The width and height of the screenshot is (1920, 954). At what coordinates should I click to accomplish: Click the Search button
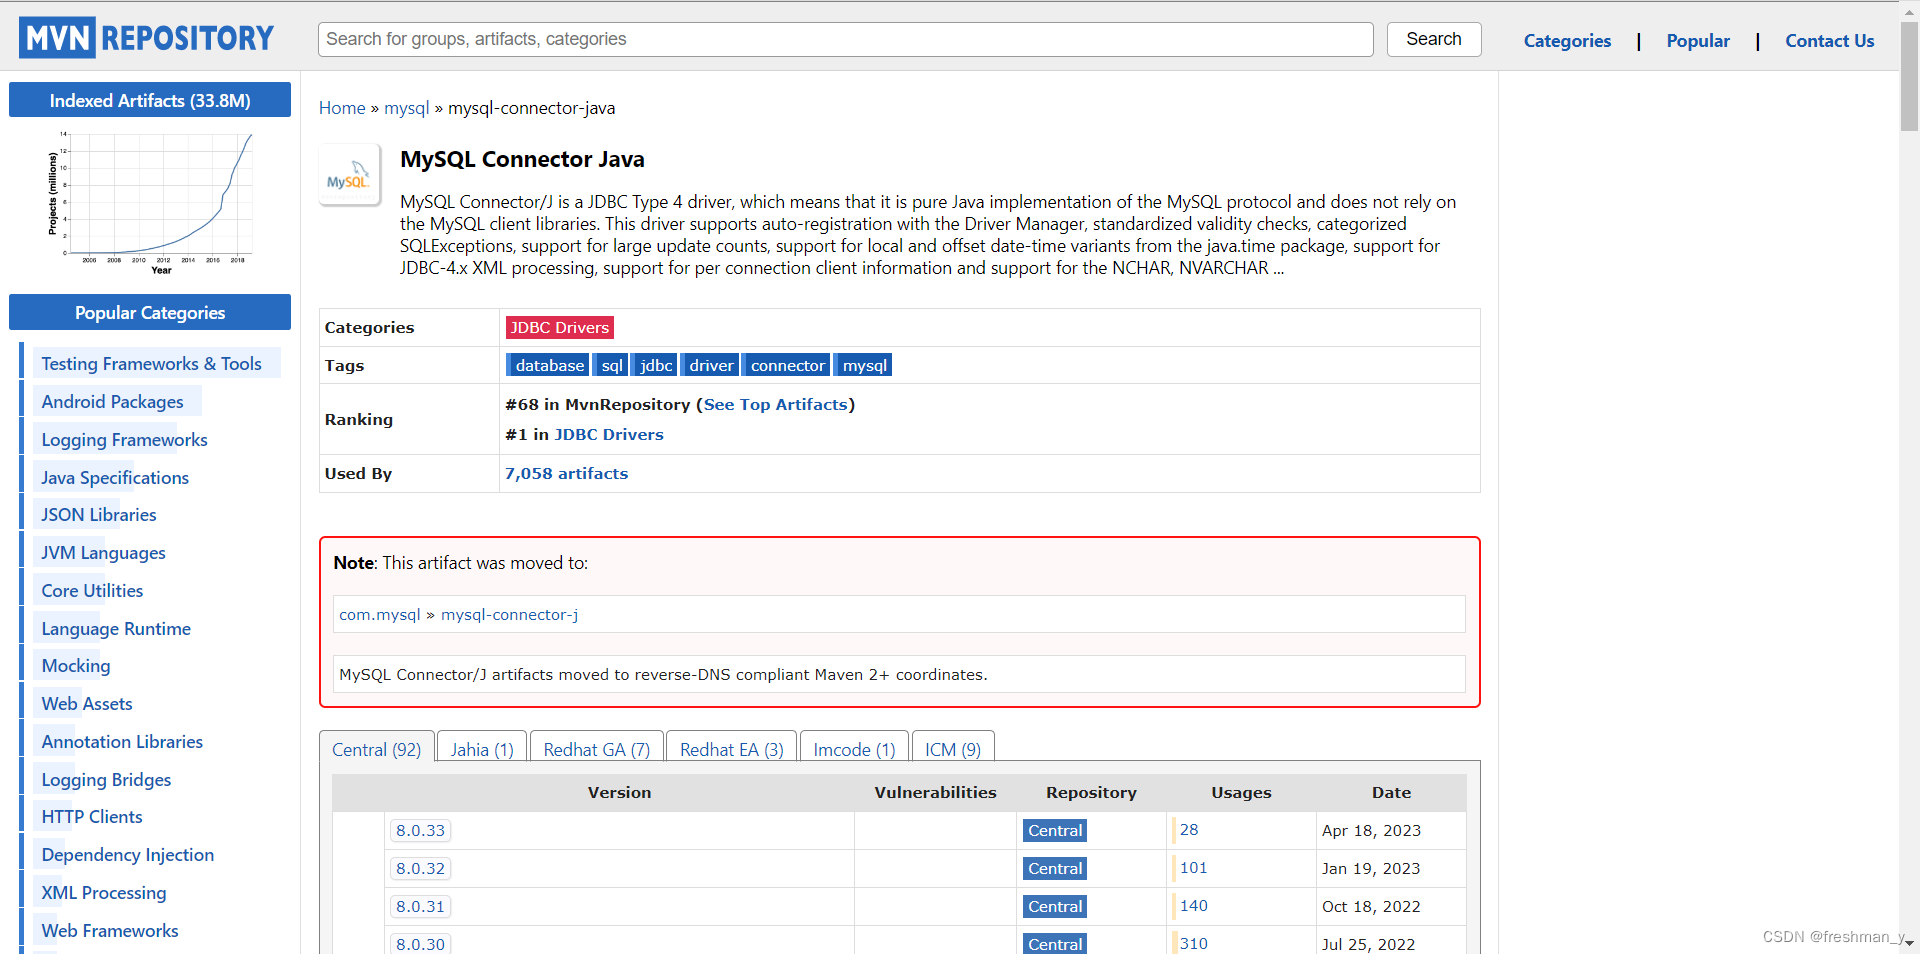(x=1433, y=39)
